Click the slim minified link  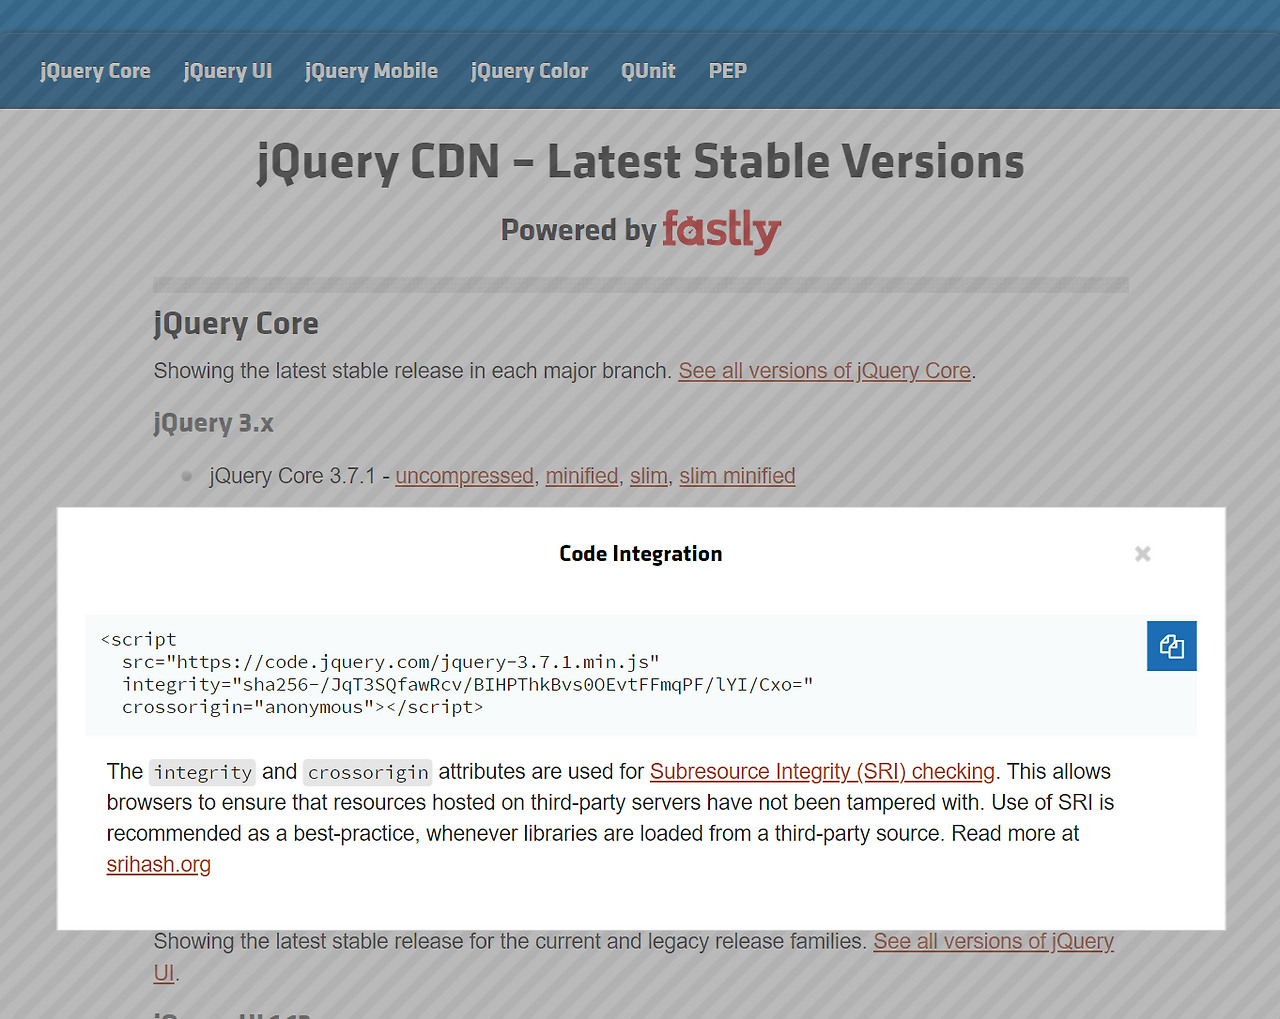[738, 476]
